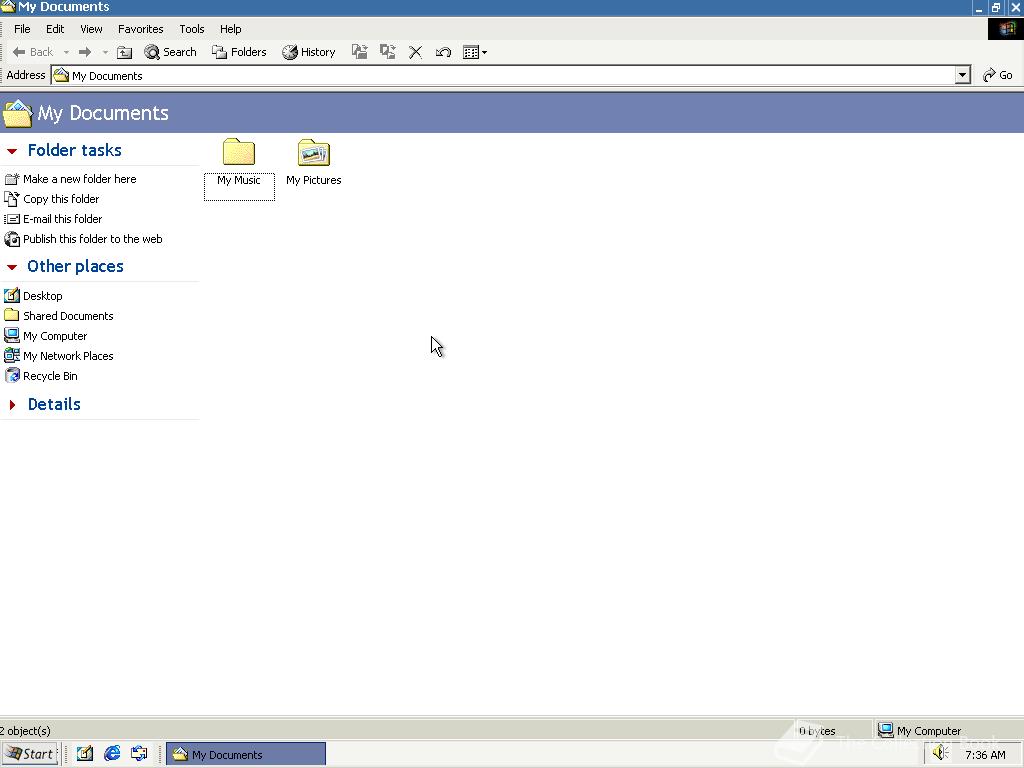Viewport: 1024px width, 768px height.
Task: Click the My Music folder label
Action: click(239, 180)
